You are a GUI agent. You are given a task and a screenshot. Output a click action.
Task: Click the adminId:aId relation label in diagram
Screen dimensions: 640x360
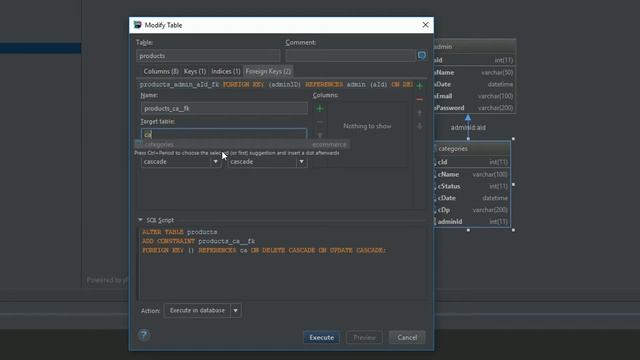(x=468, y=127)
